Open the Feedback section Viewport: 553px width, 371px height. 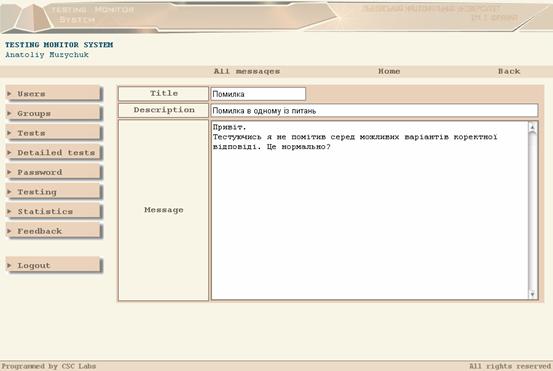click(54, 231)
